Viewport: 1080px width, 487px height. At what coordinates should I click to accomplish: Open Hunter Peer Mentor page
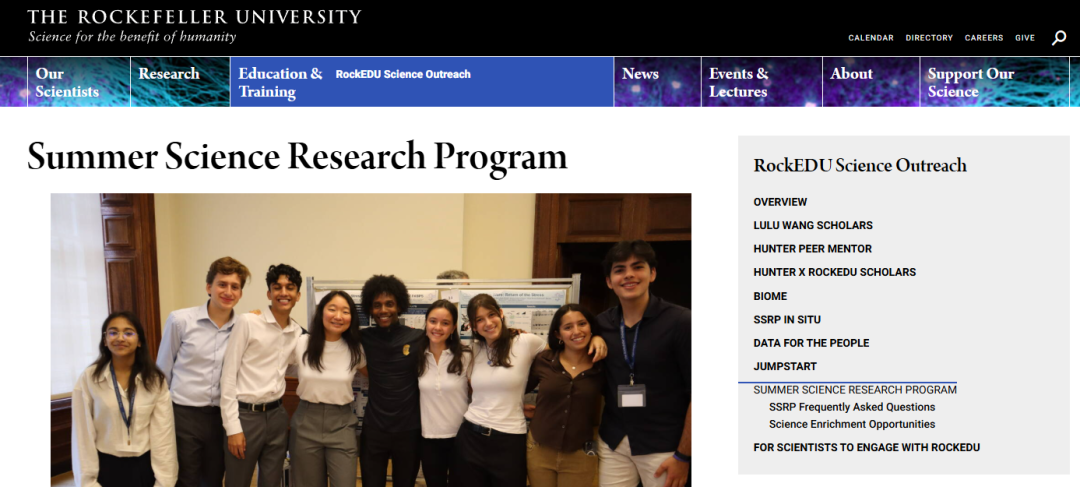pyautogui.click(x=813, y=249)
